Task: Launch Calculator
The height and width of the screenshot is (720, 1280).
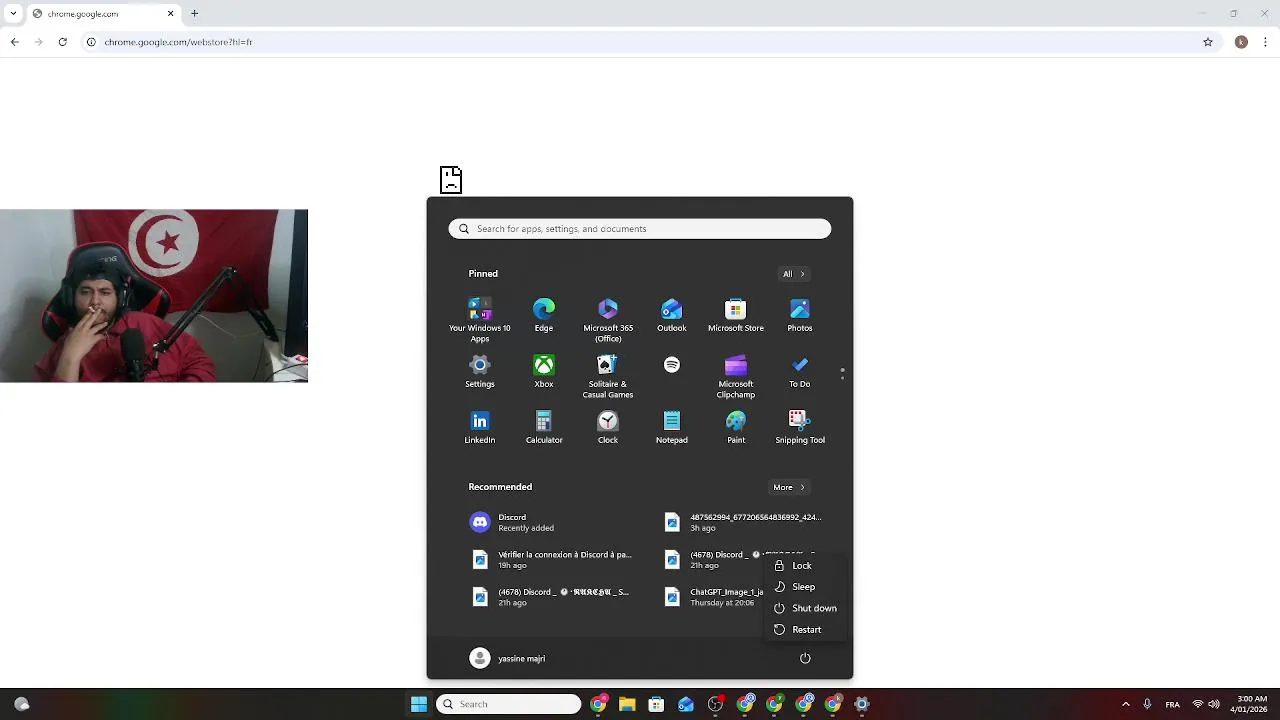Action: point(544,427)
